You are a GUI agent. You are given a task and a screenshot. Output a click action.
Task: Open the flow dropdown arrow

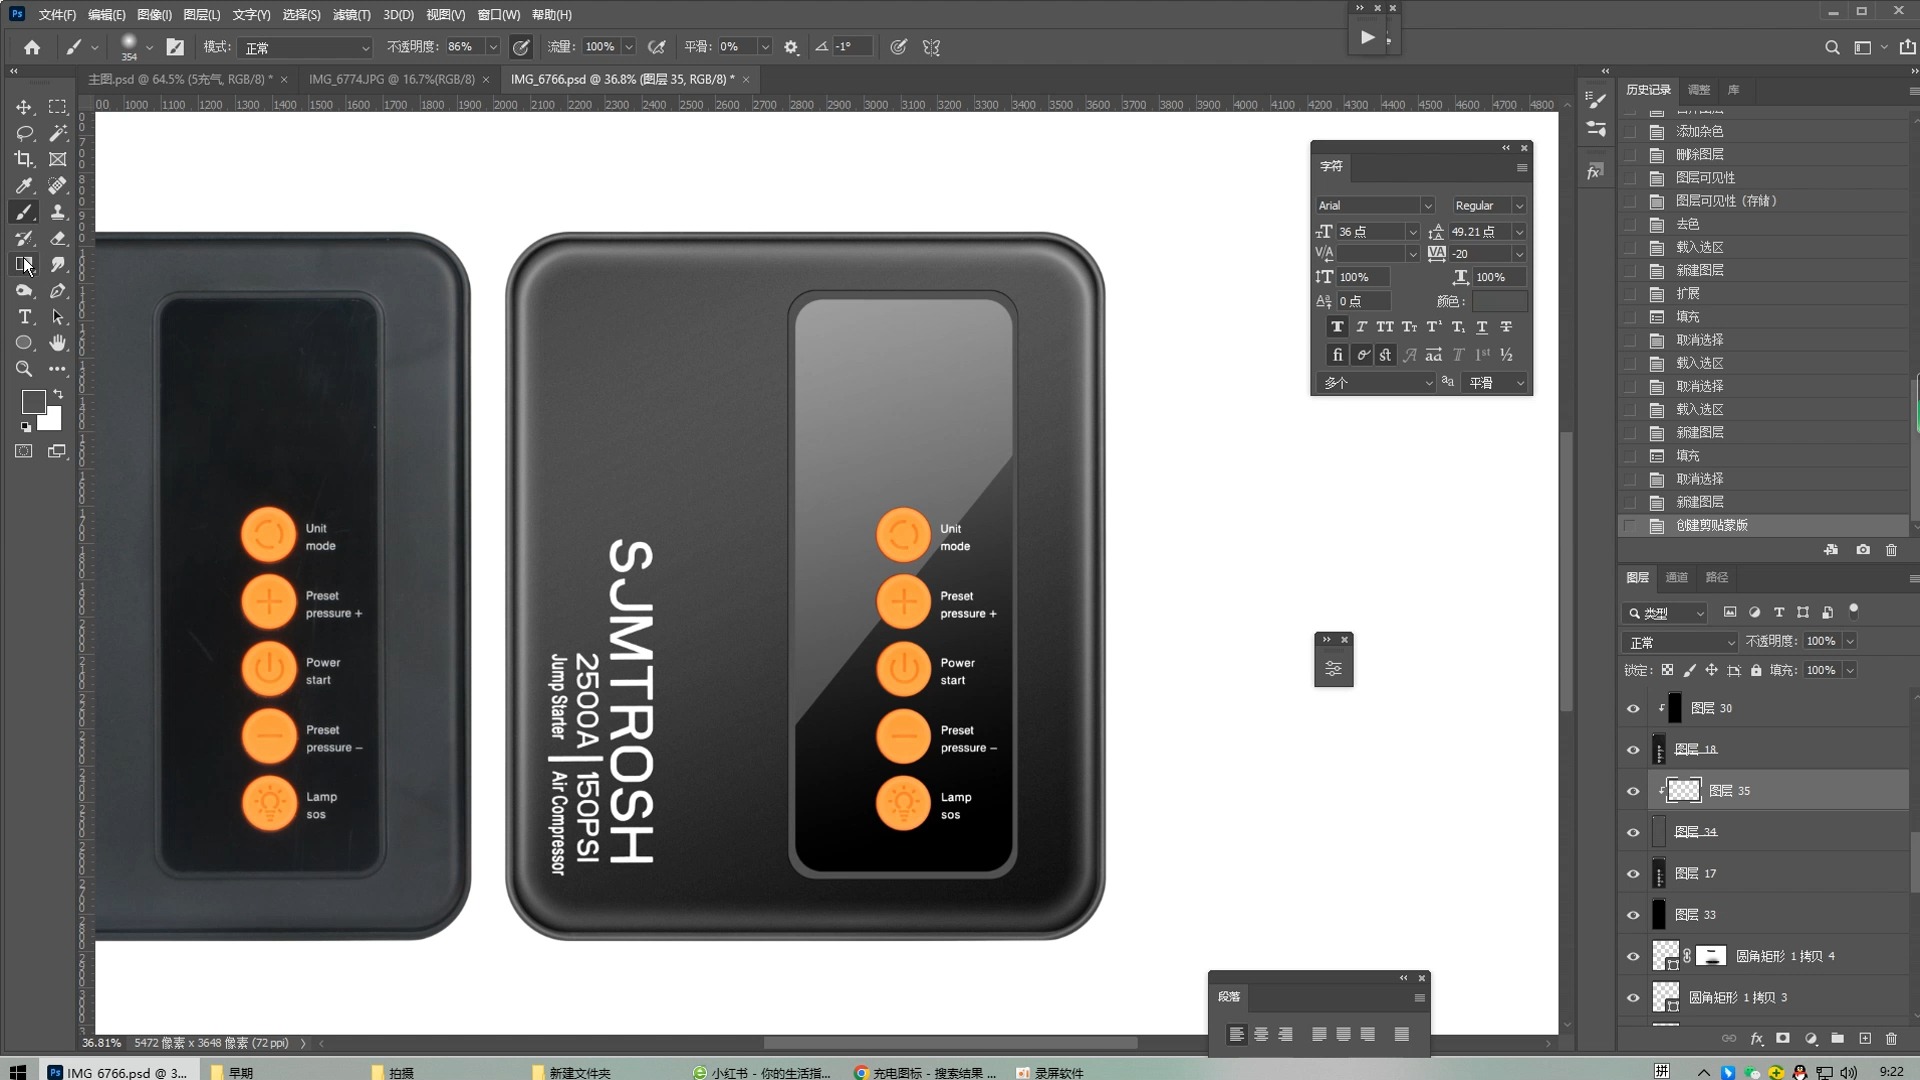point(628,47)
